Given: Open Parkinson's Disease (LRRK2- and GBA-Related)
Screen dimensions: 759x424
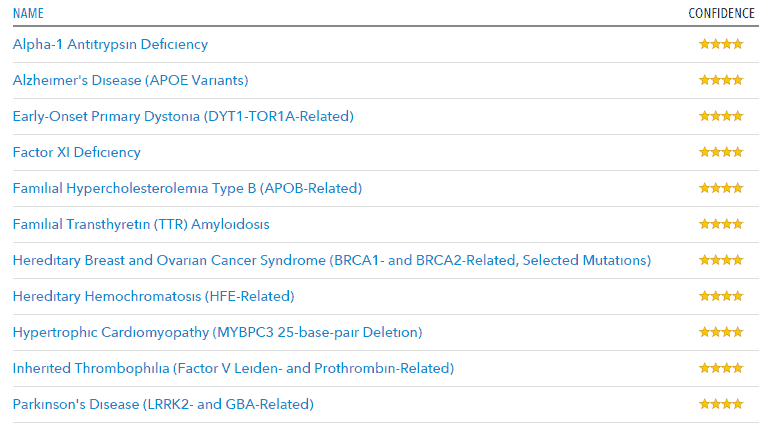Looking at the screenshot, I should [163, 404].
